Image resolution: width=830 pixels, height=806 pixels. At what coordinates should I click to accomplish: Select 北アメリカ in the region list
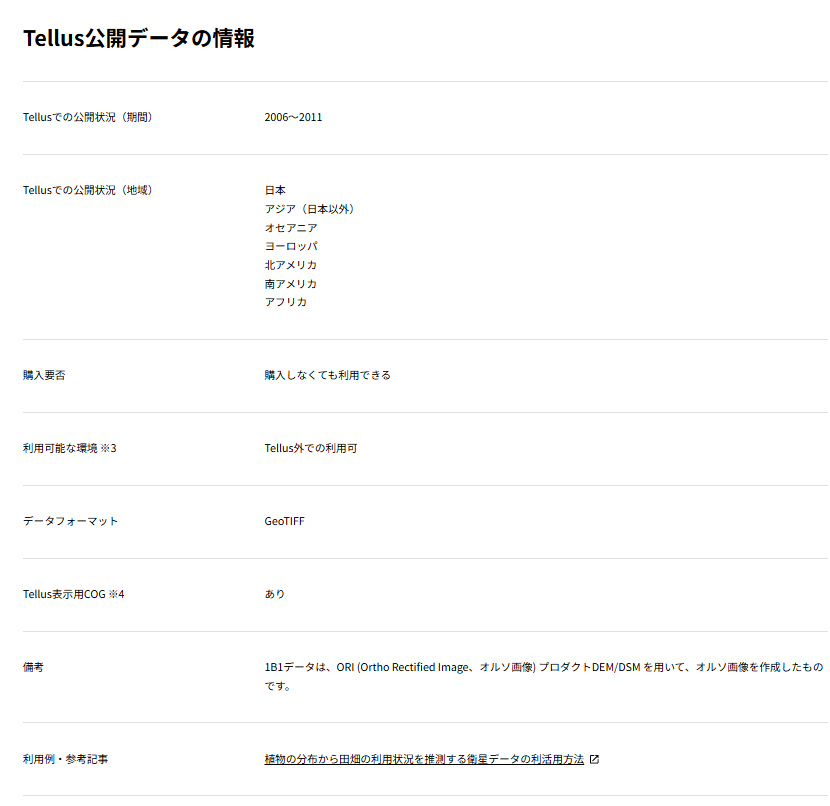[291, 265]
